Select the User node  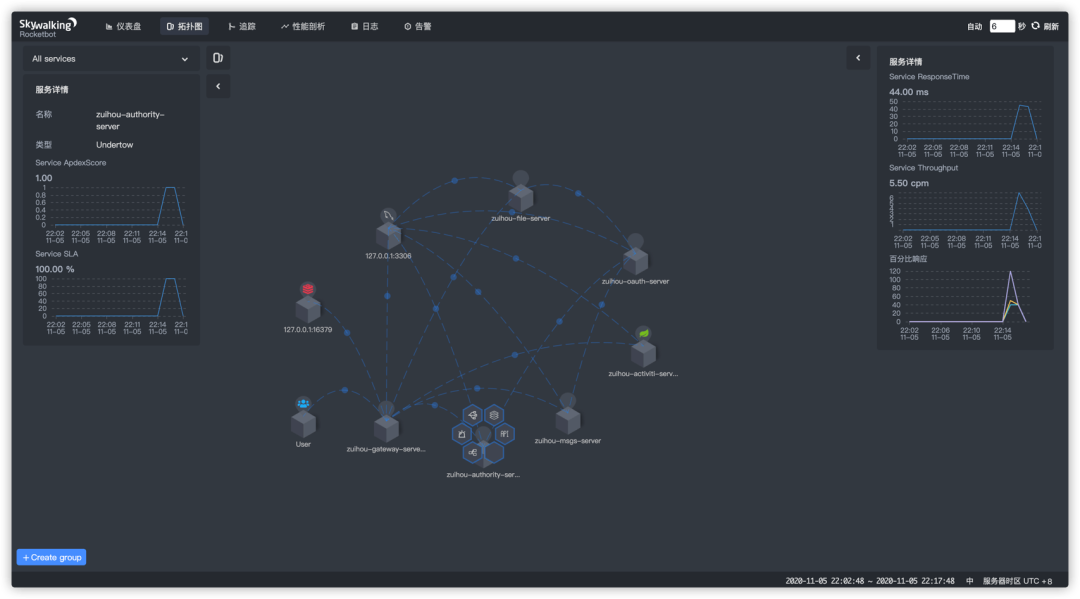(303, 424)
